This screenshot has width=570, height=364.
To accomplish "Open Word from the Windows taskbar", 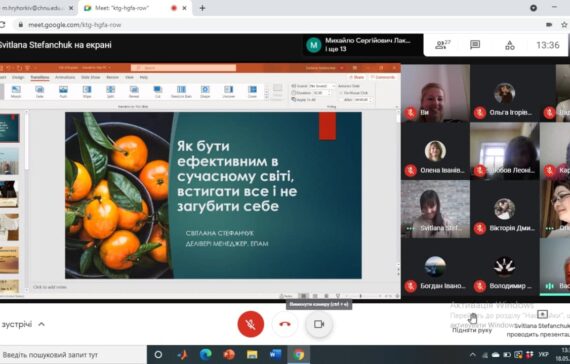I will [275, 354].
